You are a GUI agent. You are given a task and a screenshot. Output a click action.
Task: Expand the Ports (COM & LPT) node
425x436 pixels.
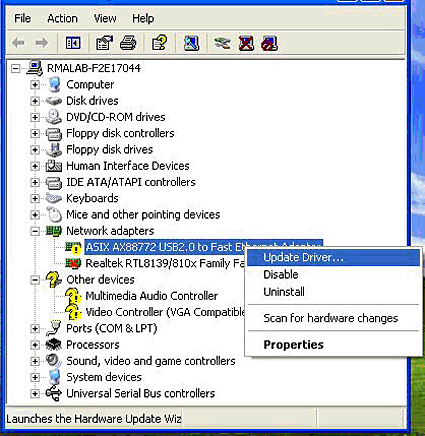[x=35, y=329]
